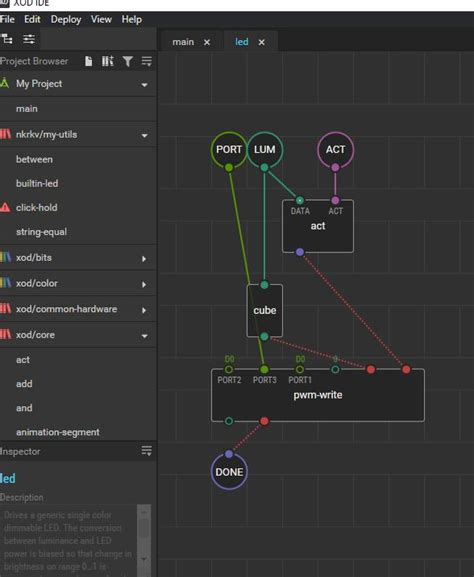Select the and patch in xod/core
The height and width of the screenshot is (577, 474).
coord(78,408)
